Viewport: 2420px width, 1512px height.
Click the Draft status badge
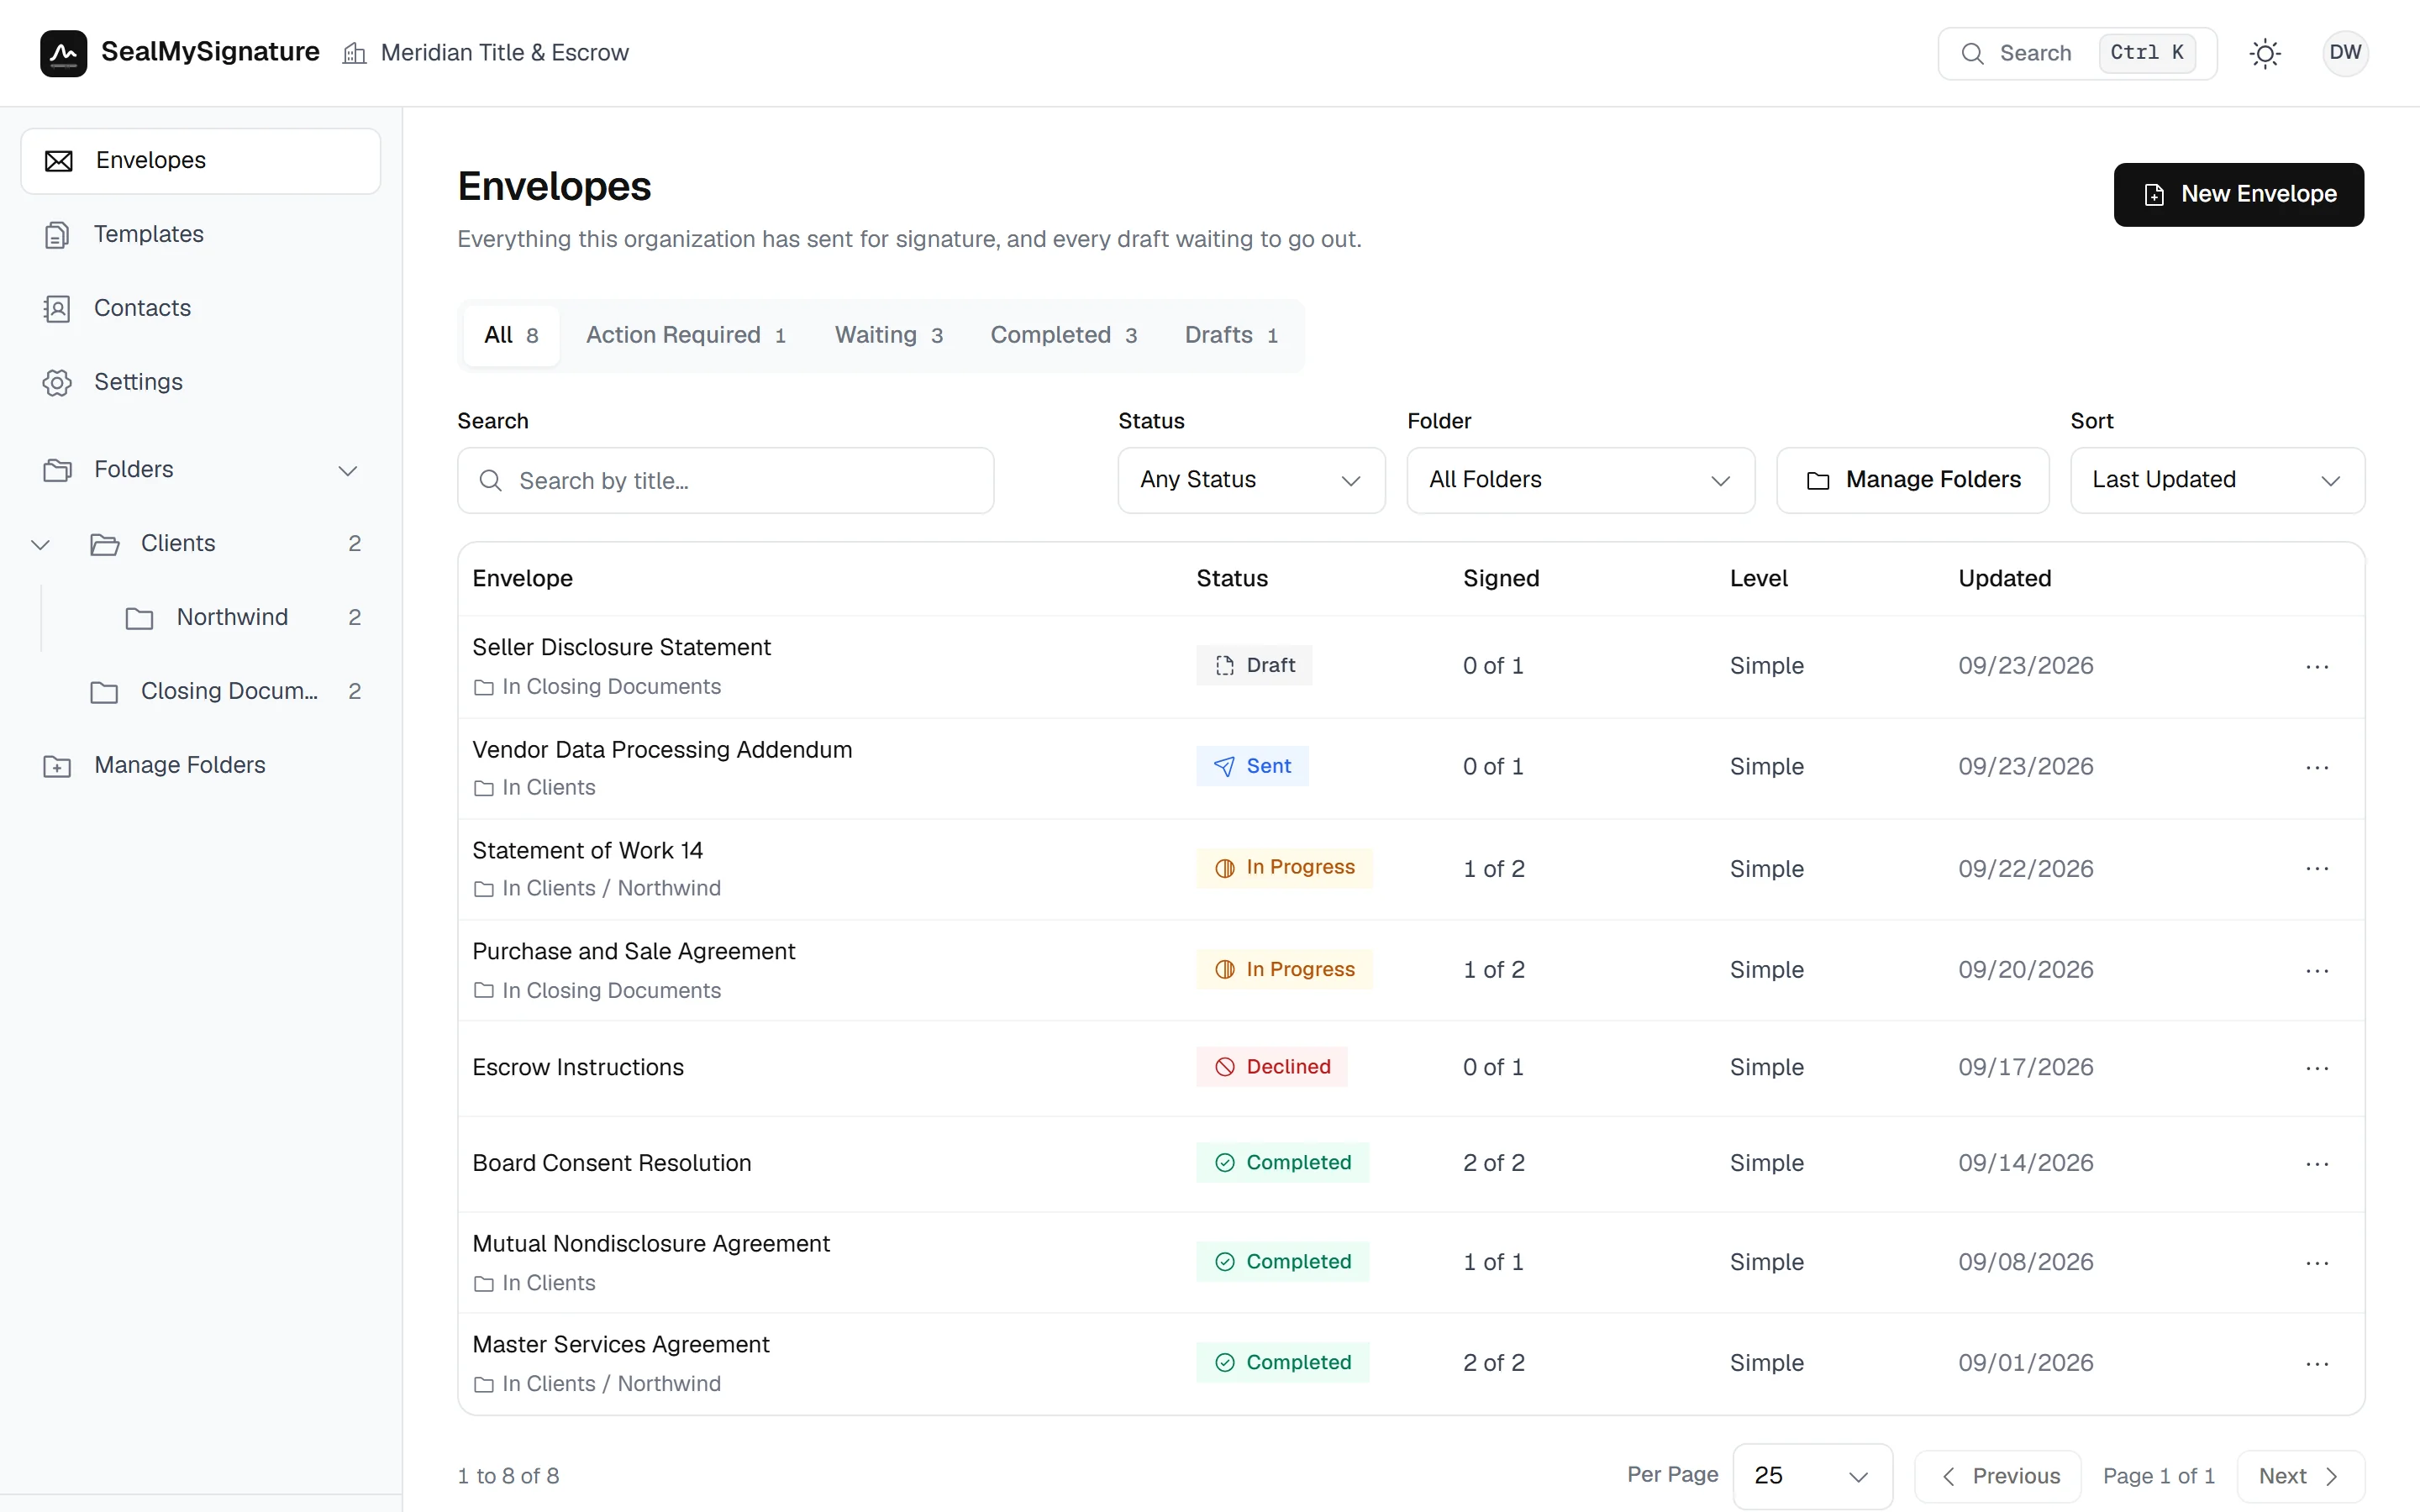[1254, 666]
